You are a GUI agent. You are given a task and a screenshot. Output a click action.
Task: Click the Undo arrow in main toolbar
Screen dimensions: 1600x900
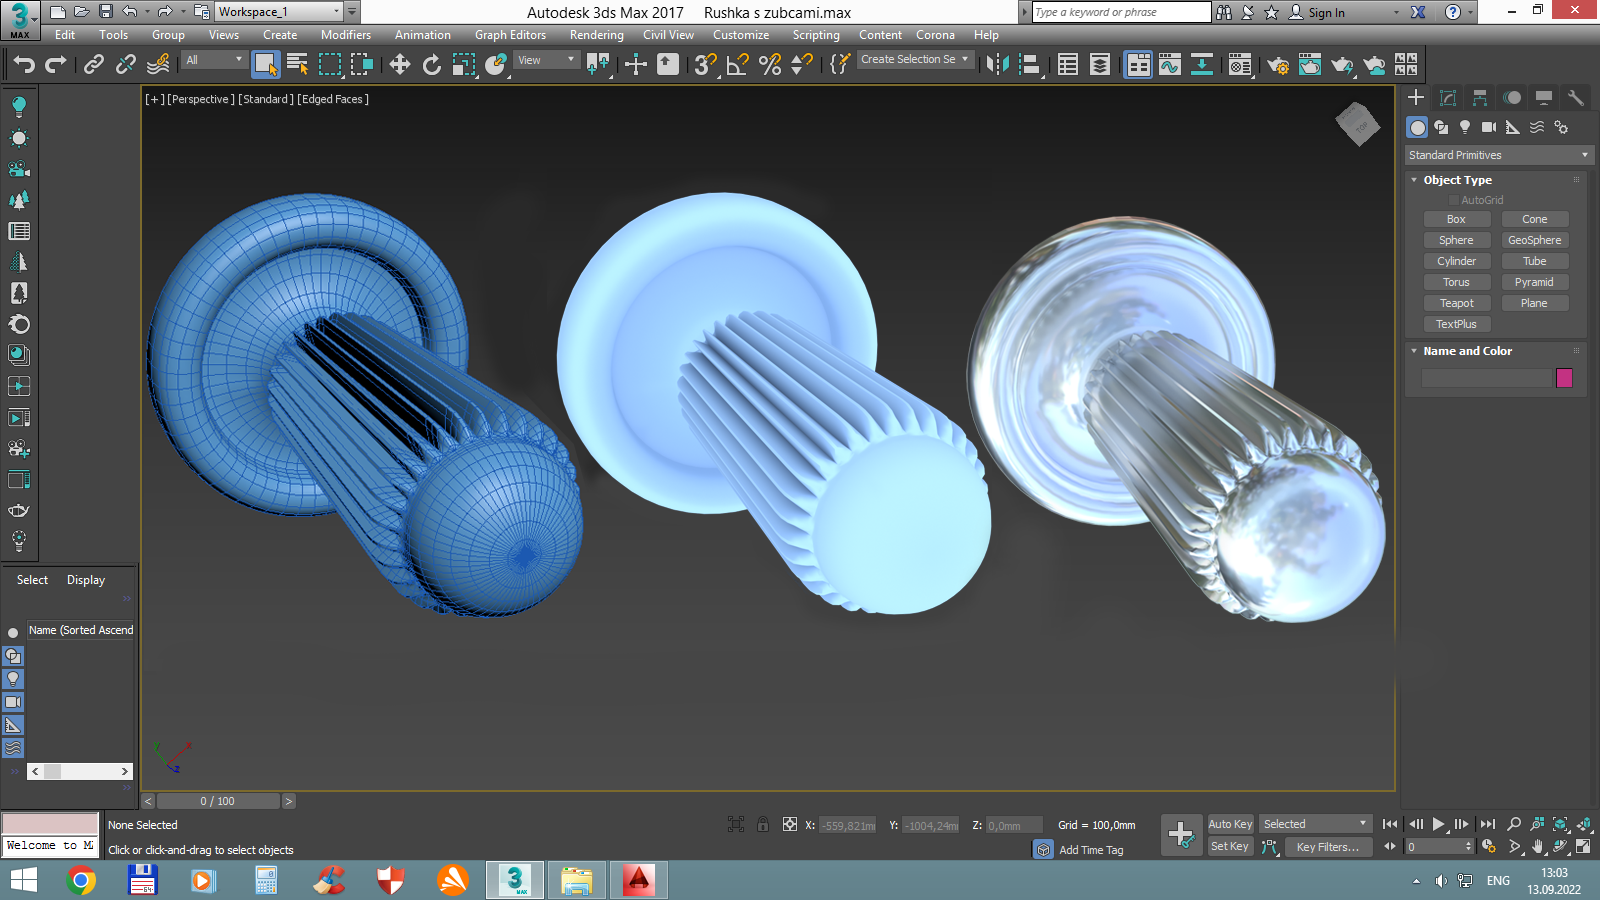click(24, 65)
